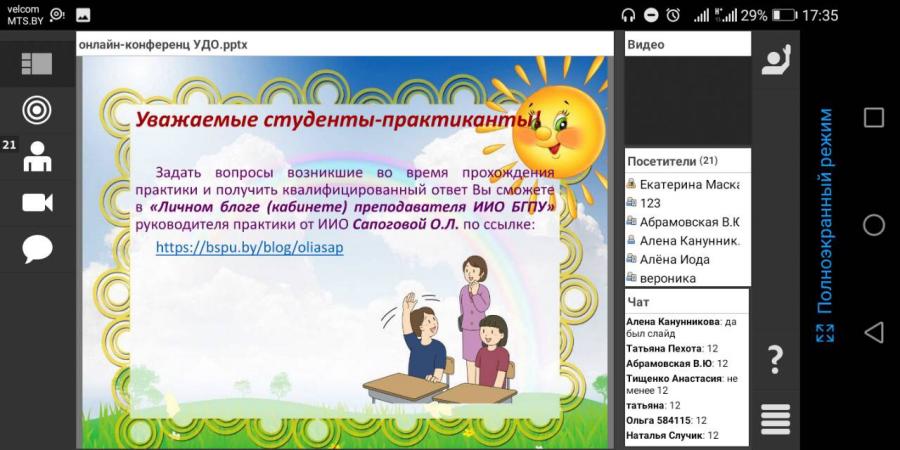Tap the raise hand icon

pos(776,60)
